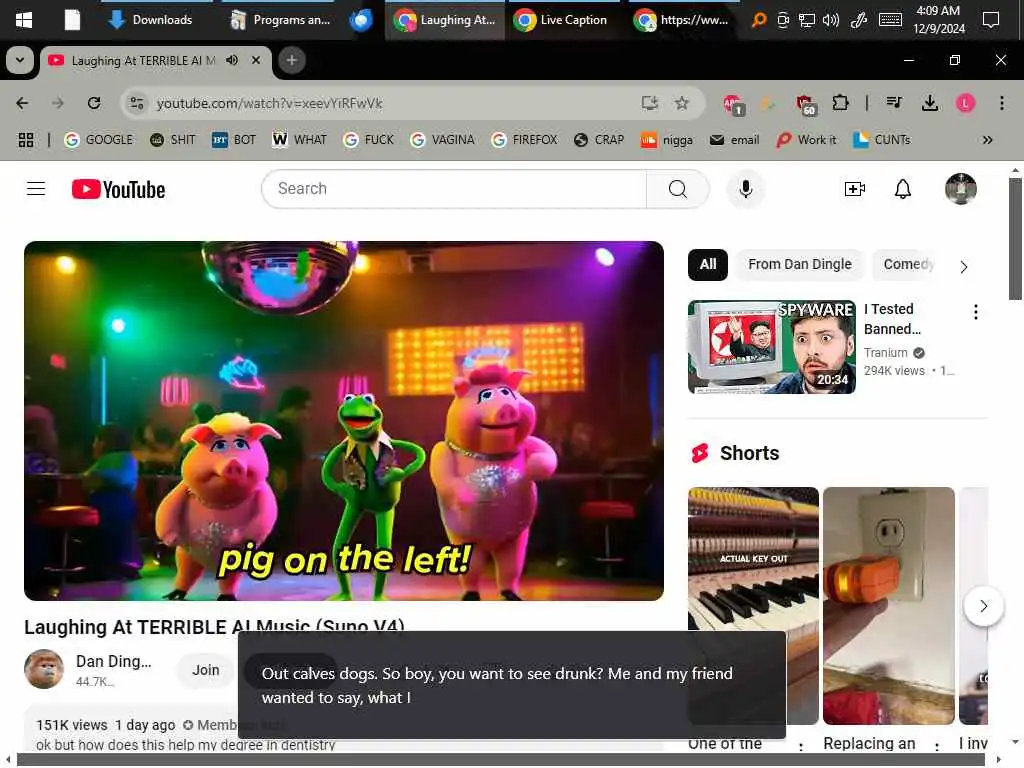Open the notifications bell
The image size is (1024, 768).
903,189
